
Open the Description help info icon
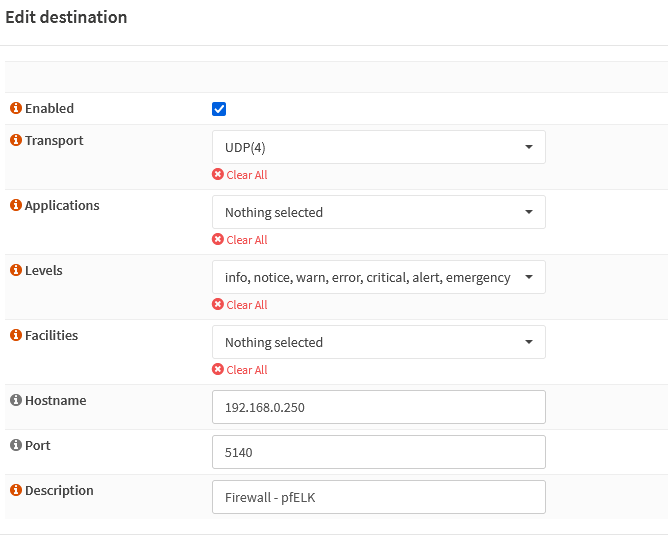[x=16, y=490]
